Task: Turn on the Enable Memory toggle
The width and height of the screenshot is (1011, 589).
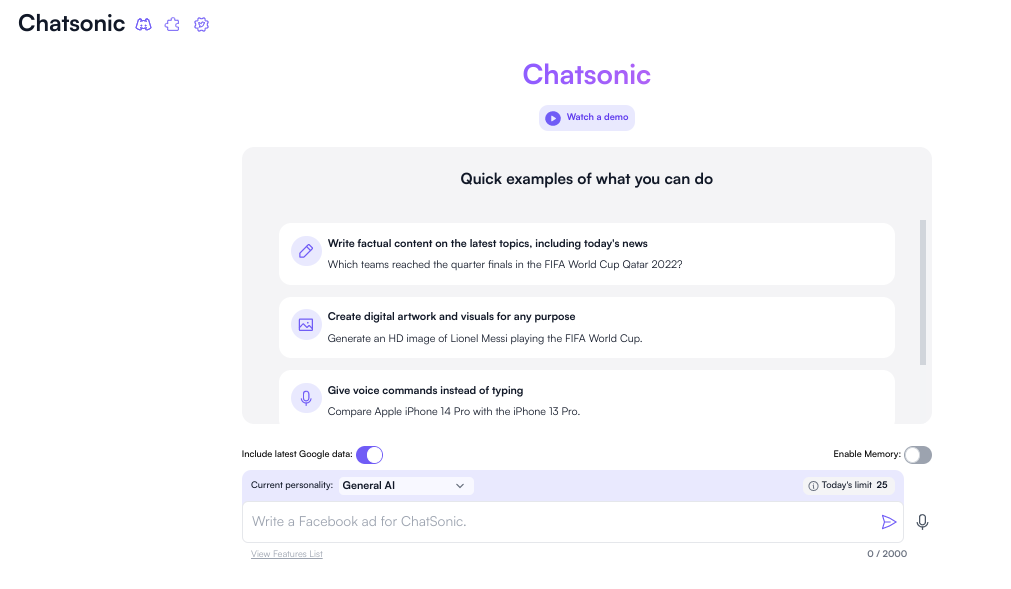Action: tap(917, 455)
